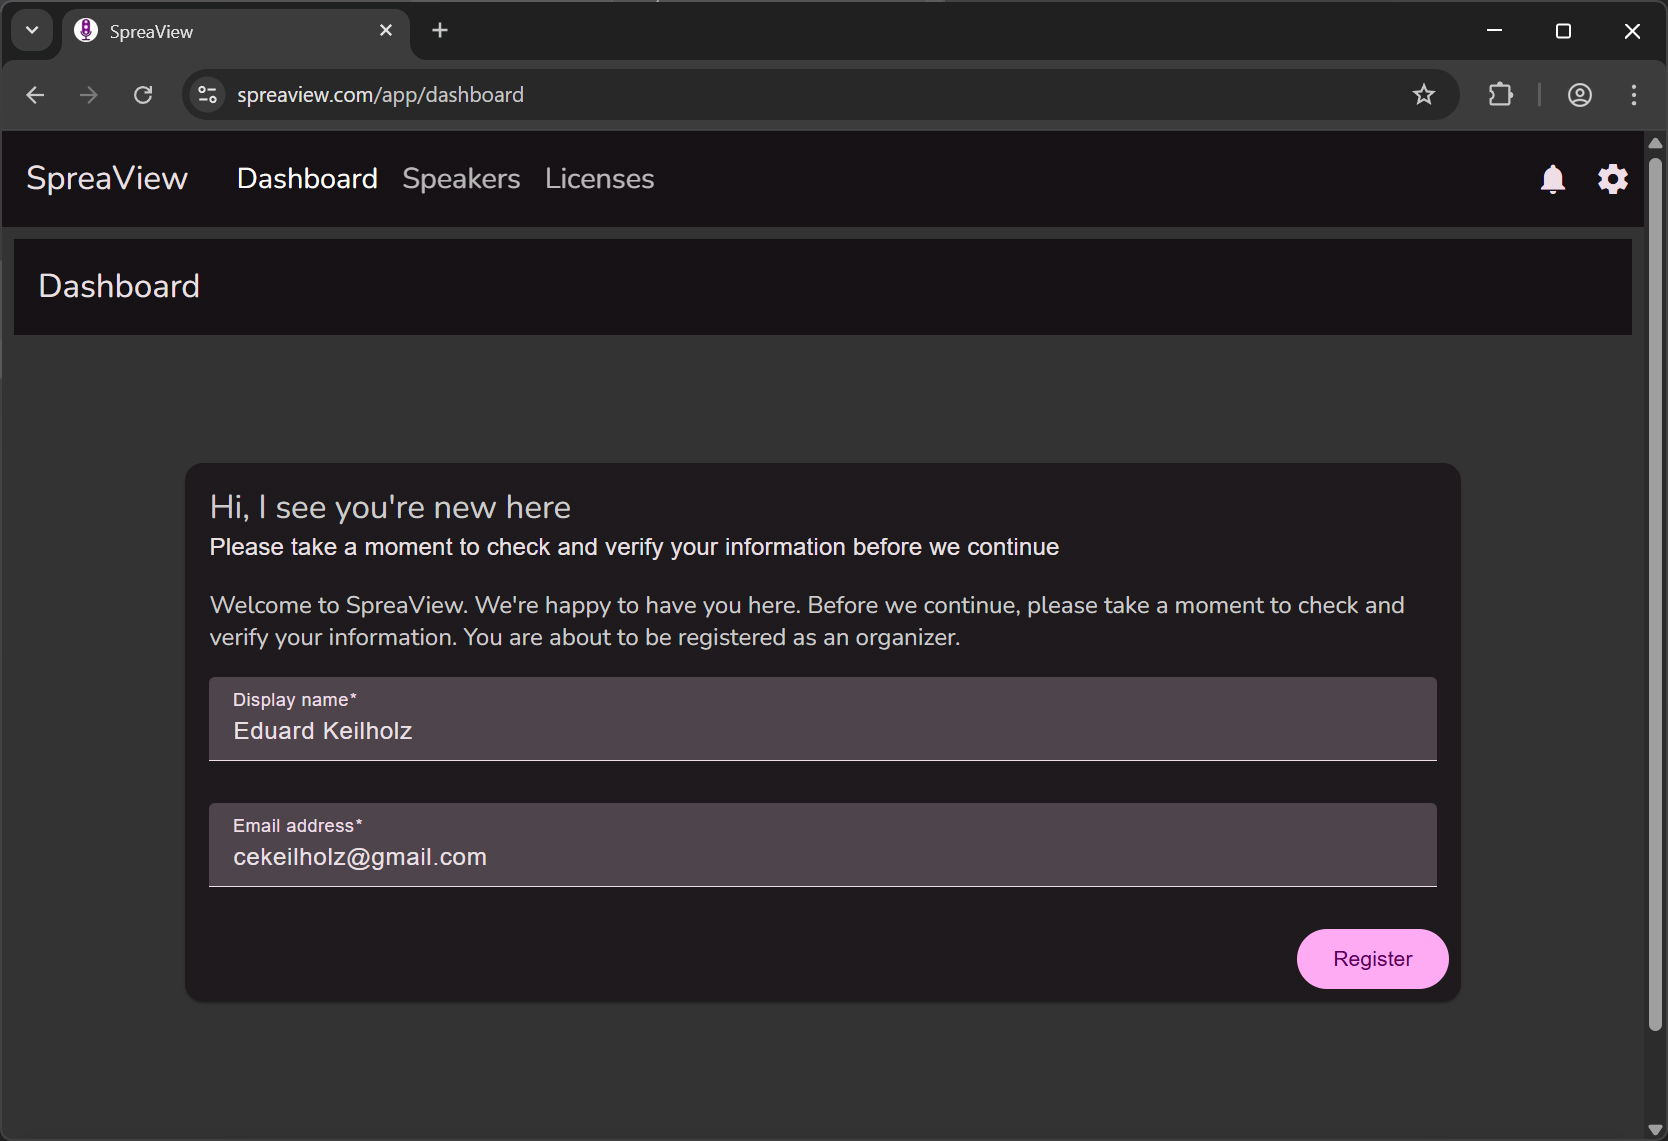Click the Email address field
This screenshot has height=1141, width=1668.
(x=823, y=845)
